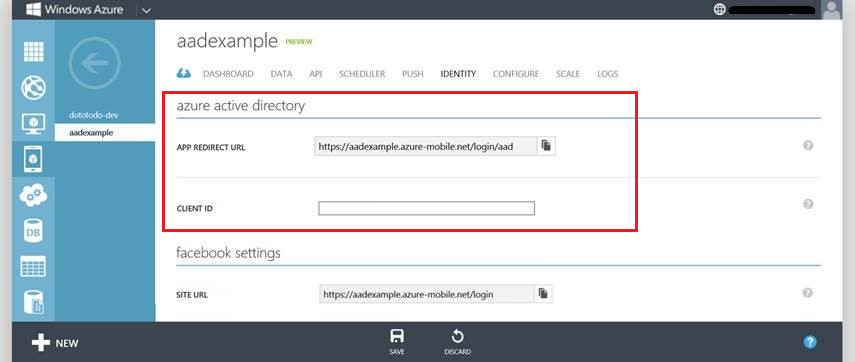Click the aadexample page title
The image size is (855, 362).
click(227, 41)
